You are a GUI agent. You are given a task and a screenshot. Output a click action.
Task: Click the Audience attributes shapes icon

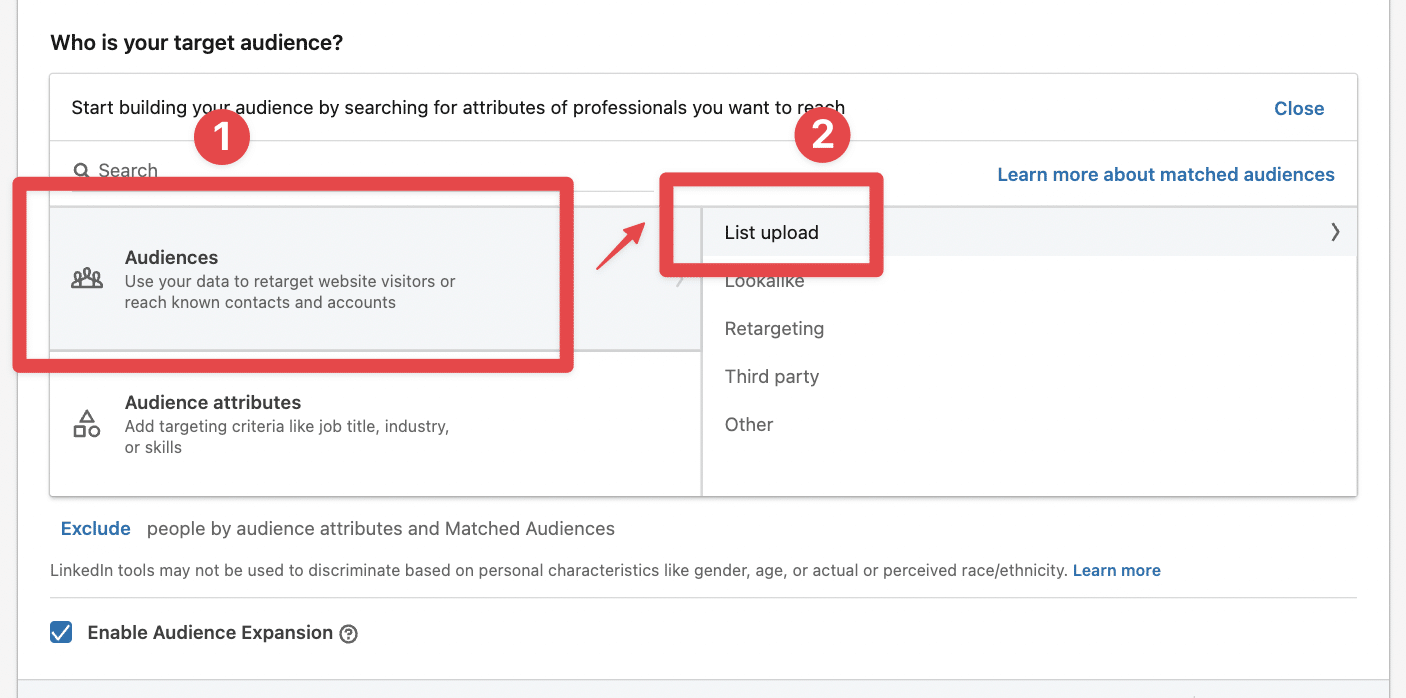point(87,424)
